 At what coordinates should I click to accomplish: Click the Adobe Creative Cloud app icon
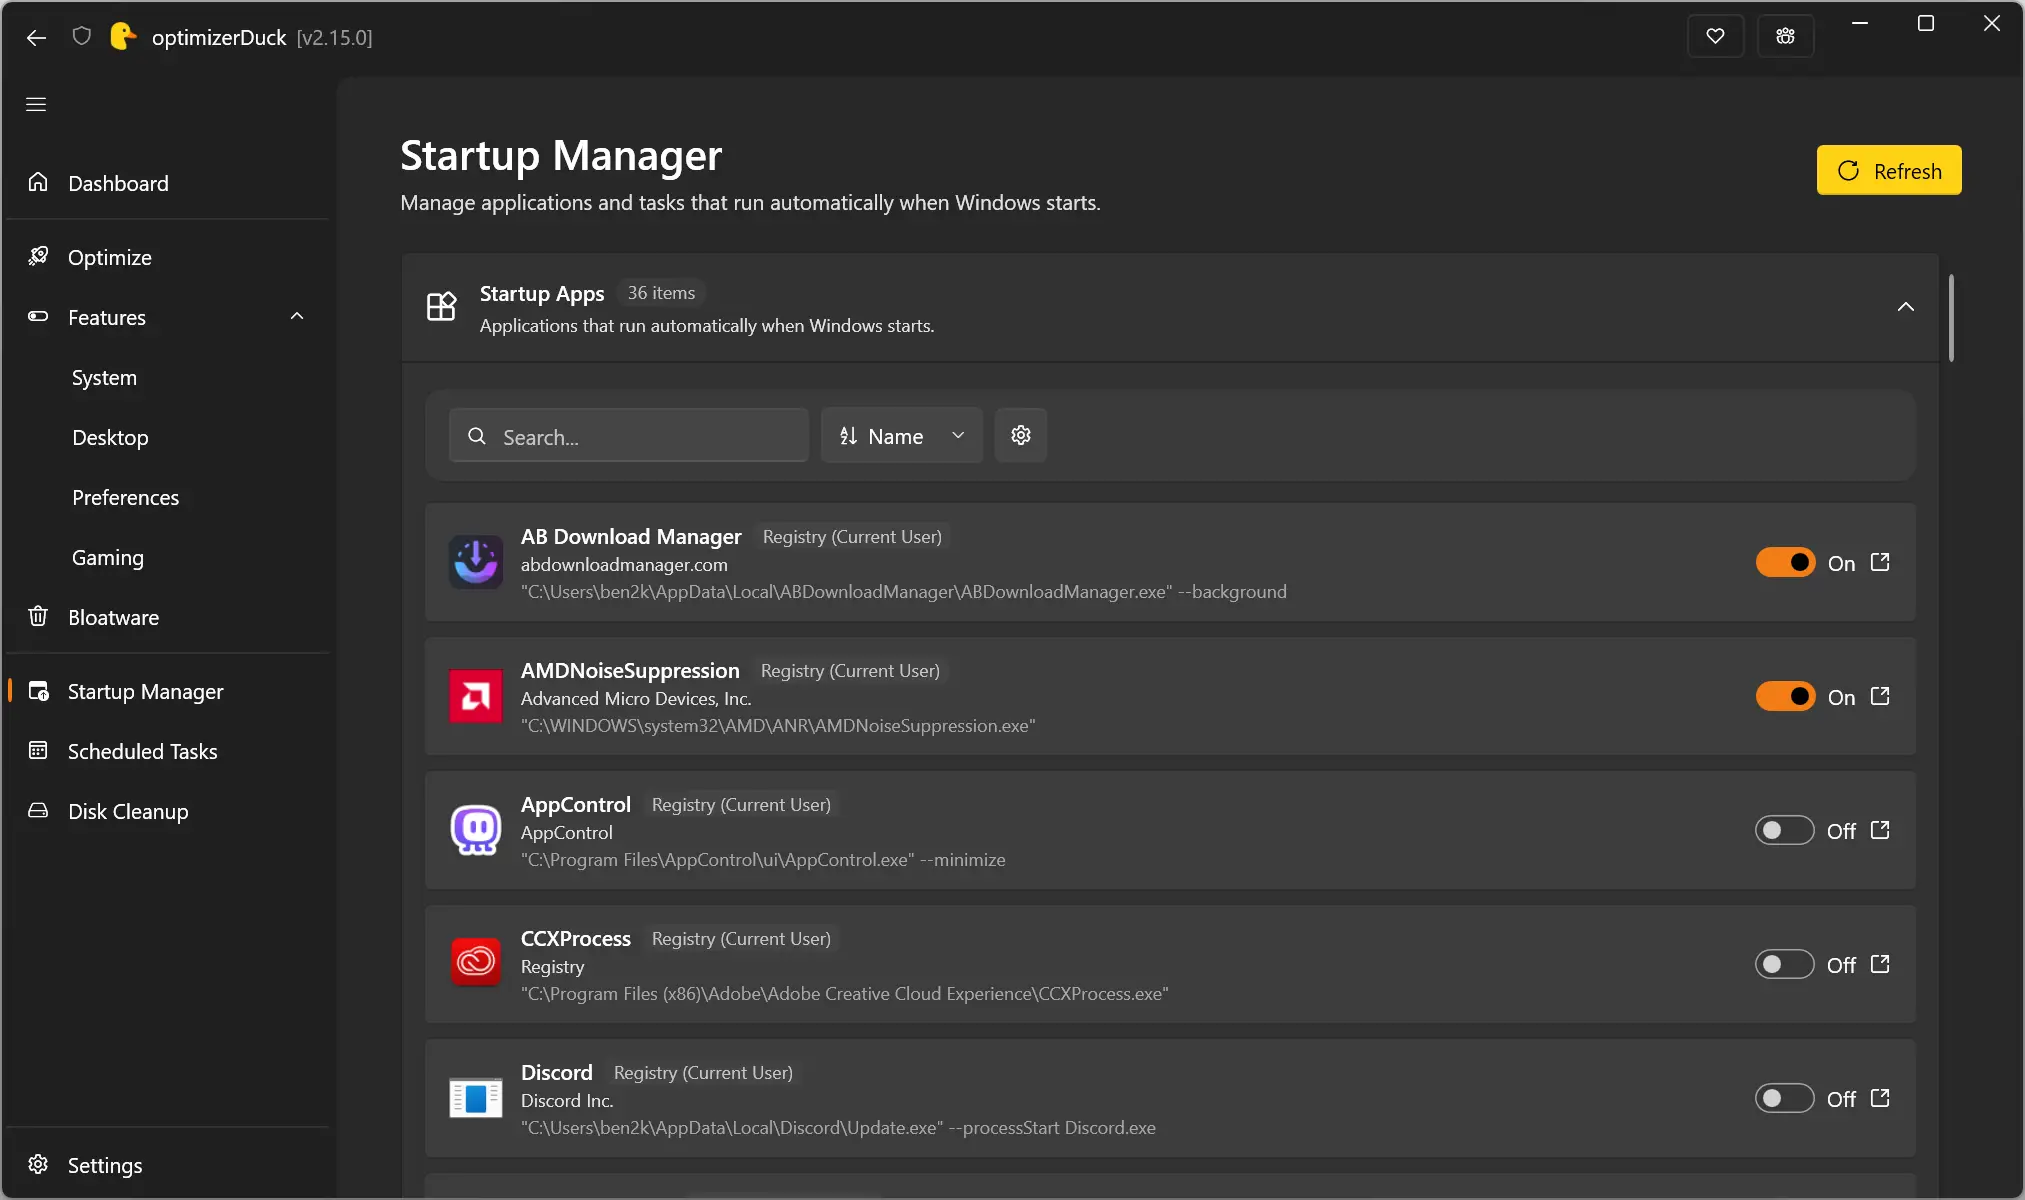(x=475, y=963)
